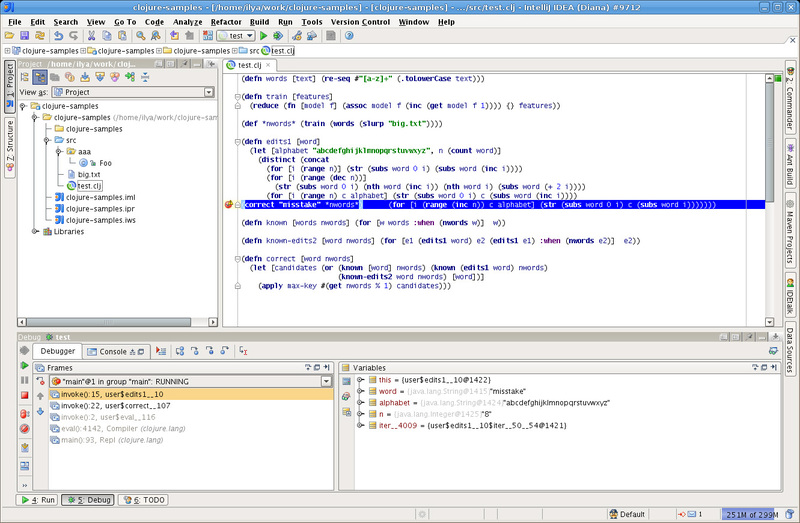Click the Step Over icon
Screen dimensions: 800x523
(x=180, y=351)
